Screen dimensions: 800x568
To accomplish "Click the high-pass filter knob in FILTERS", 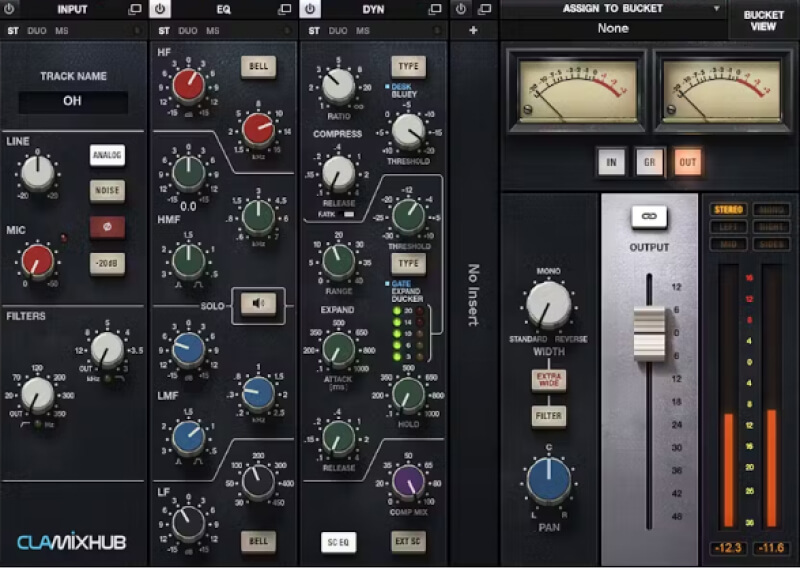I will point(37,395).
